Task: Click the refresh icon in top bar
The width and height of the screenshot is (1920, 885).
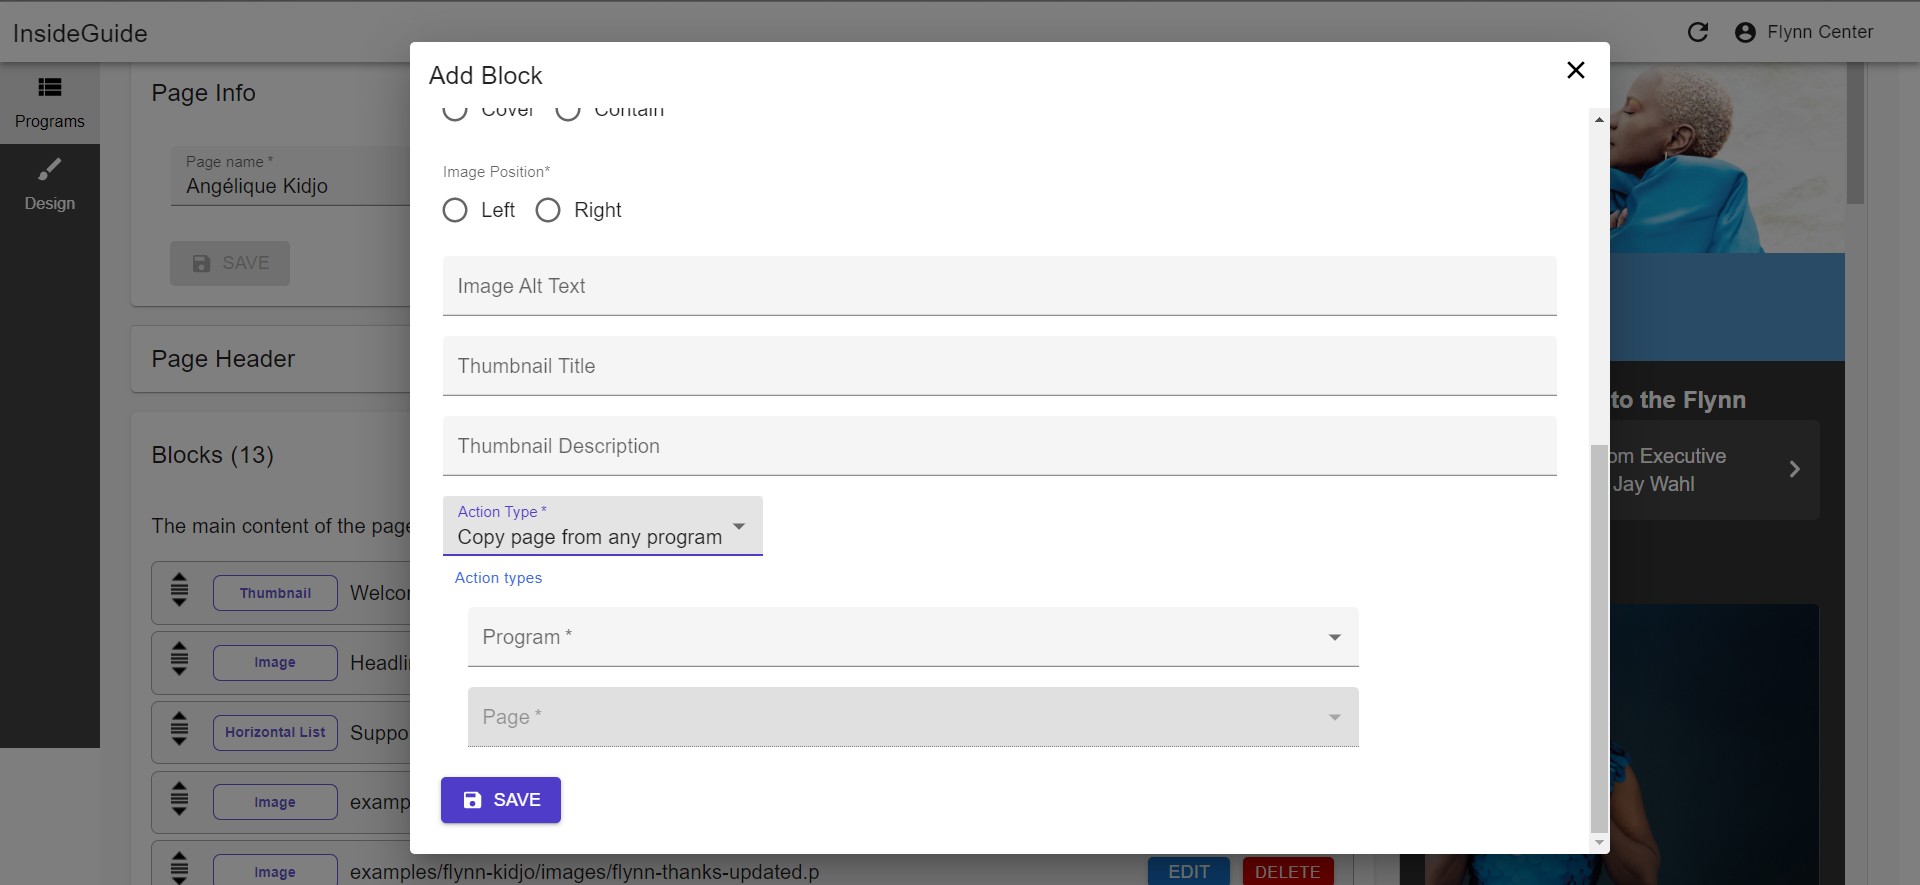Action: (x=1697, y=32)
